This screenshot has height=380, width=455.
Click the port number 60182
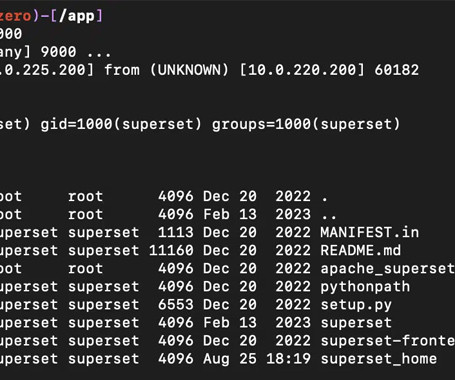(397, 70)
